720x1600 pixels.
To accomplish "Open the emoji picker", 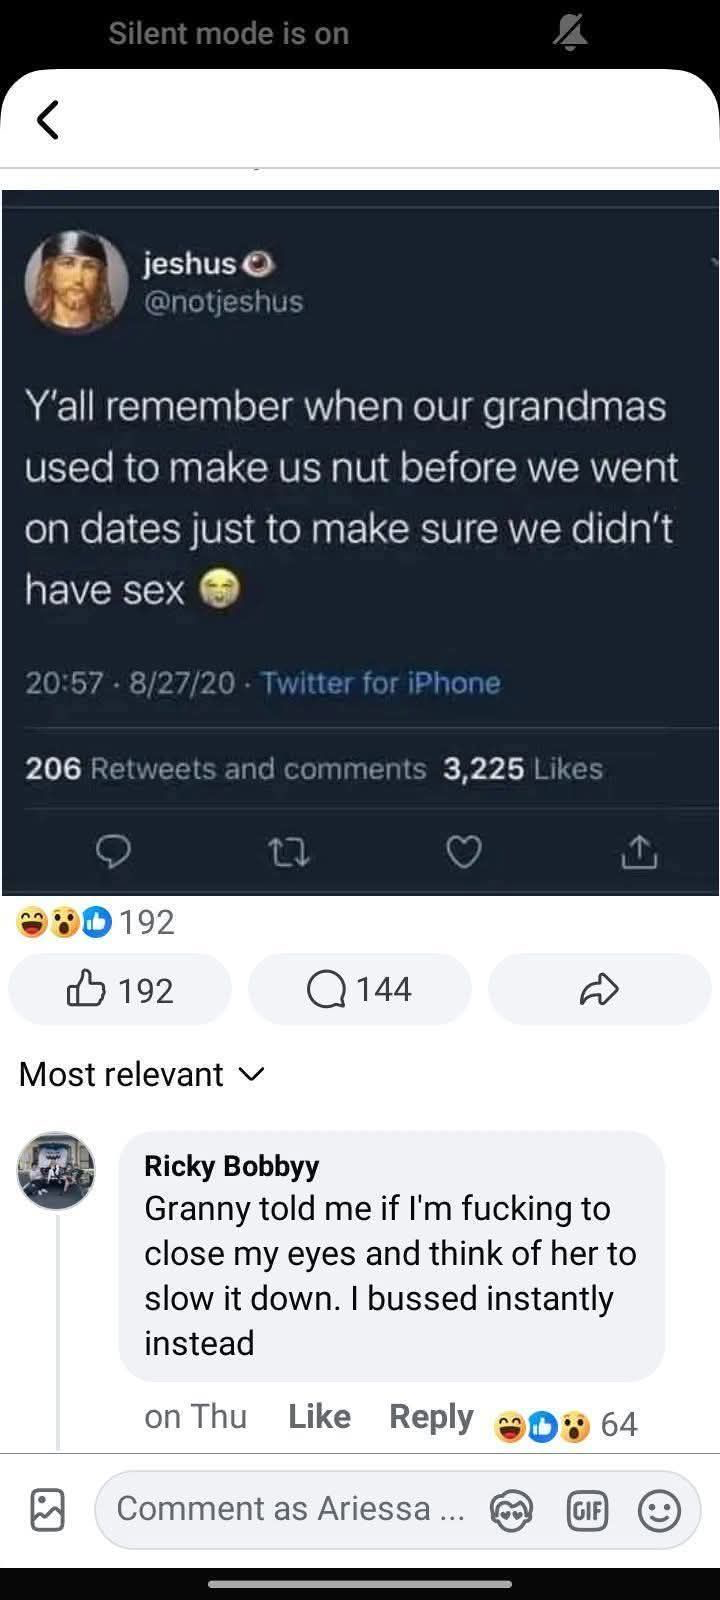I will (x=659, y=1509).
